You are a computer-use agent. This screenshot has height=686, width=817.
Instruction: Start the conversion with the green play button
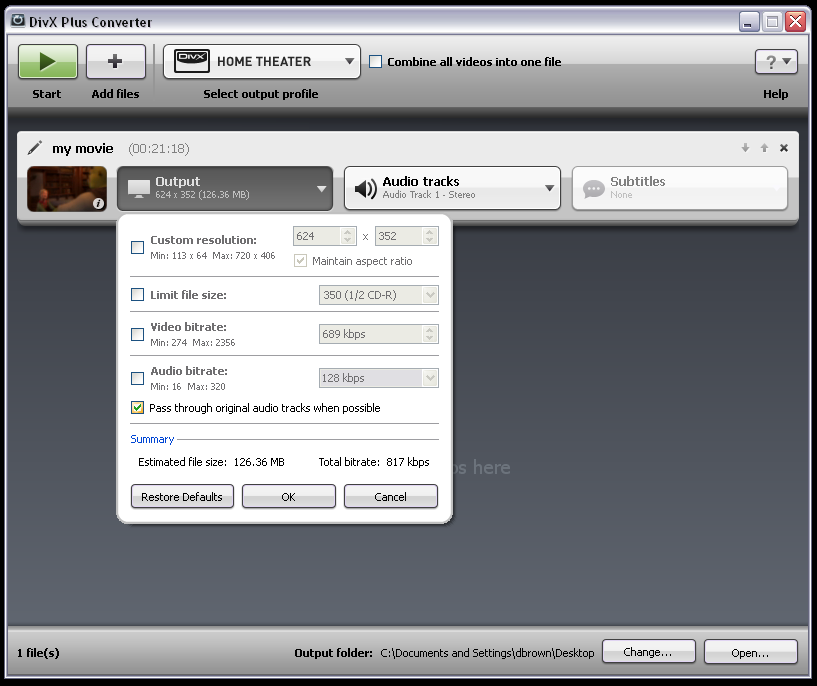pos(47,61)
